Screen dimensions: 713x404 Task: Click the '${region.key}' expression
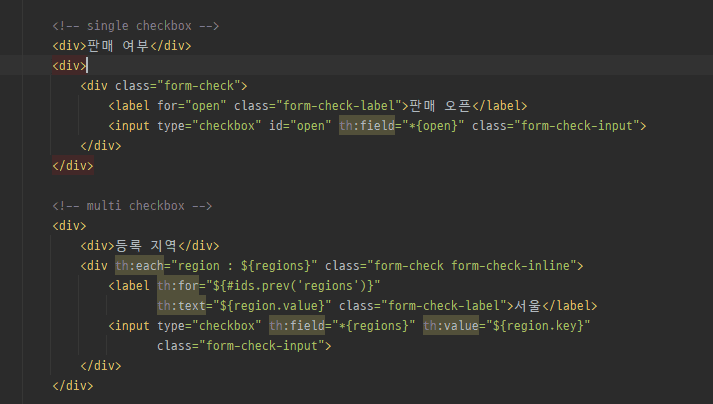pyautogui.click(x=538, y=326)
